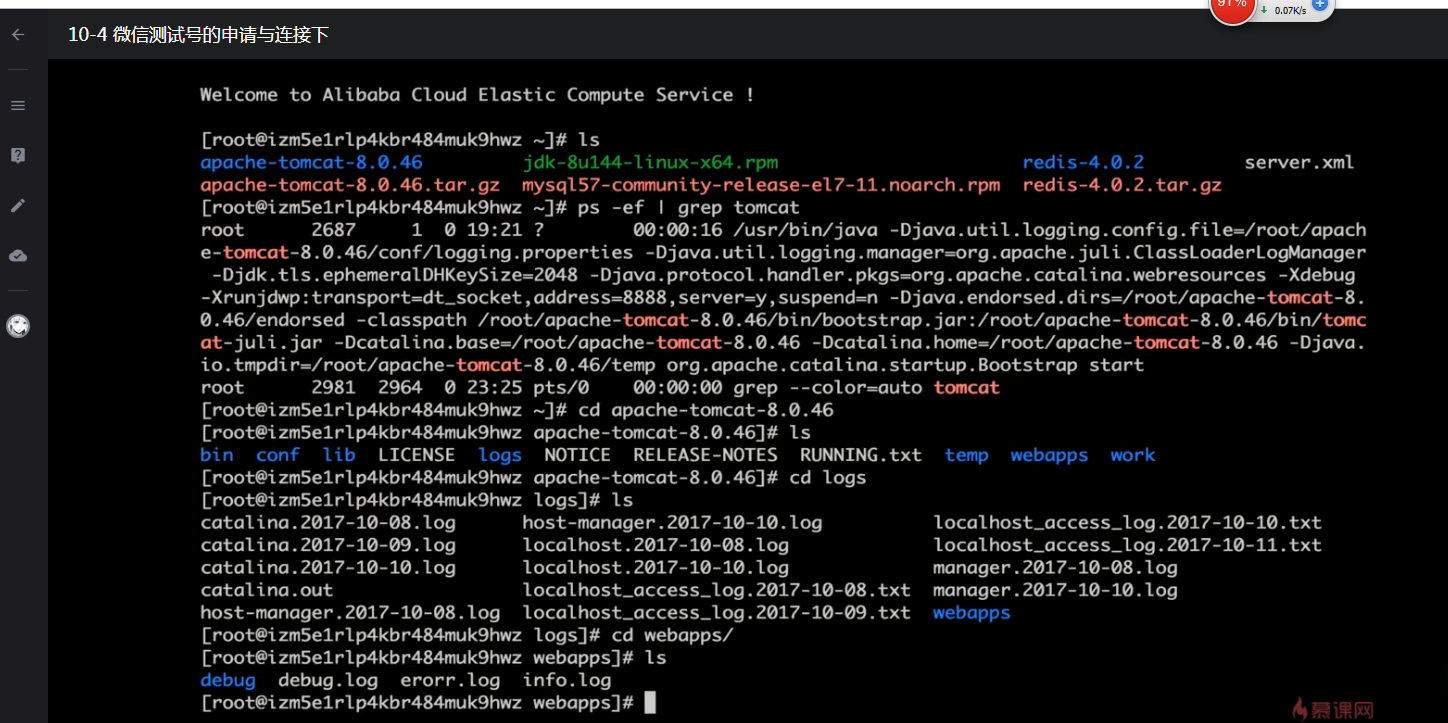The width and height of the screenshot is (1448, 723).
Task: Click the blue redis-4.0.2 directory name
Action: click(1083, 162)
